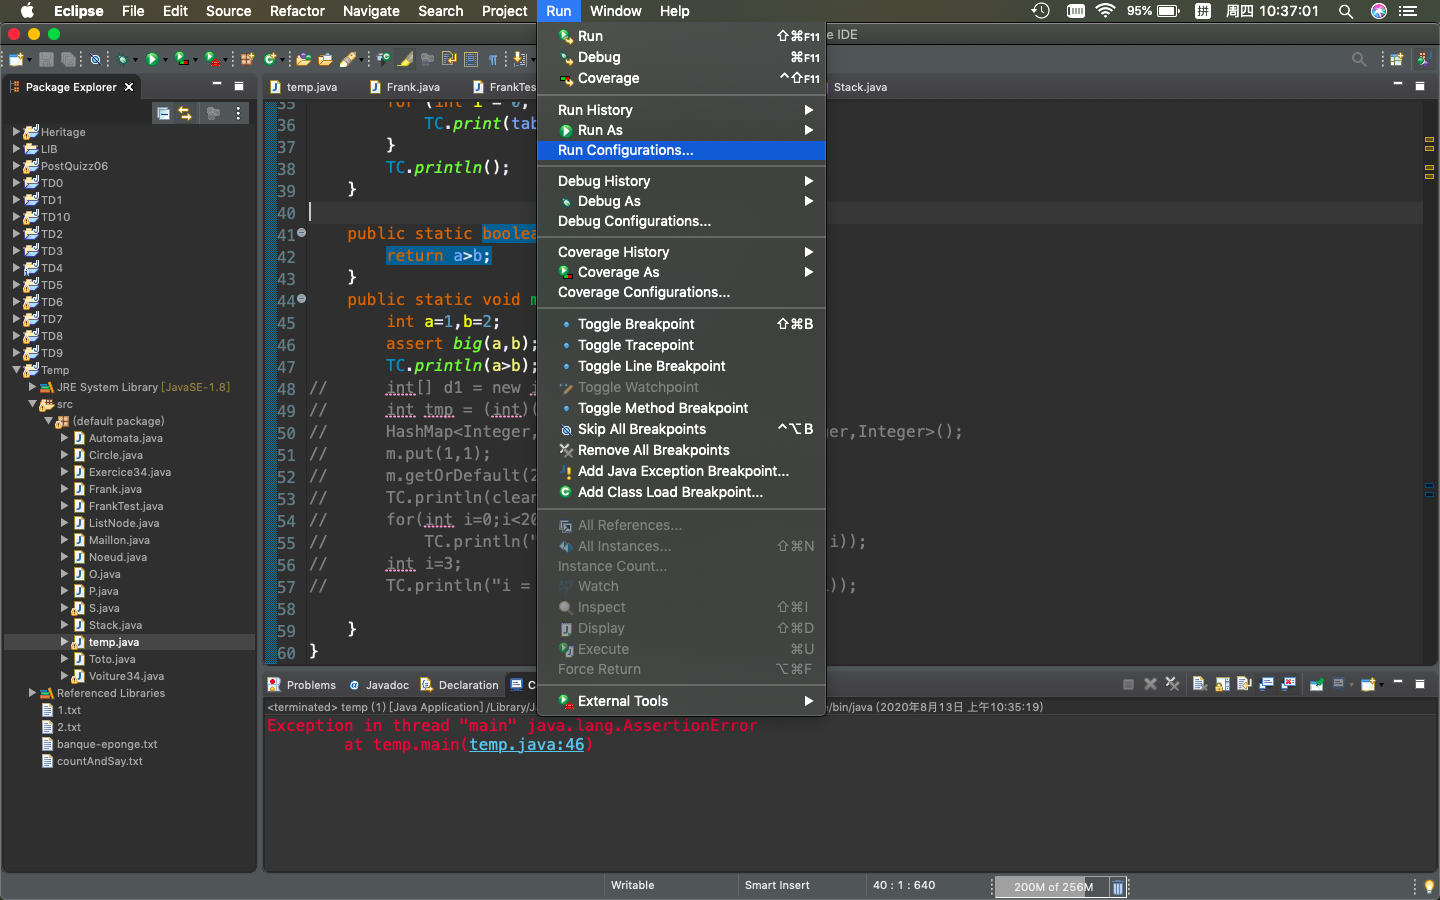Screen dimensions: 1440x900
Task: Click the Open Perspective icon
Action: tap(1396, 60)
